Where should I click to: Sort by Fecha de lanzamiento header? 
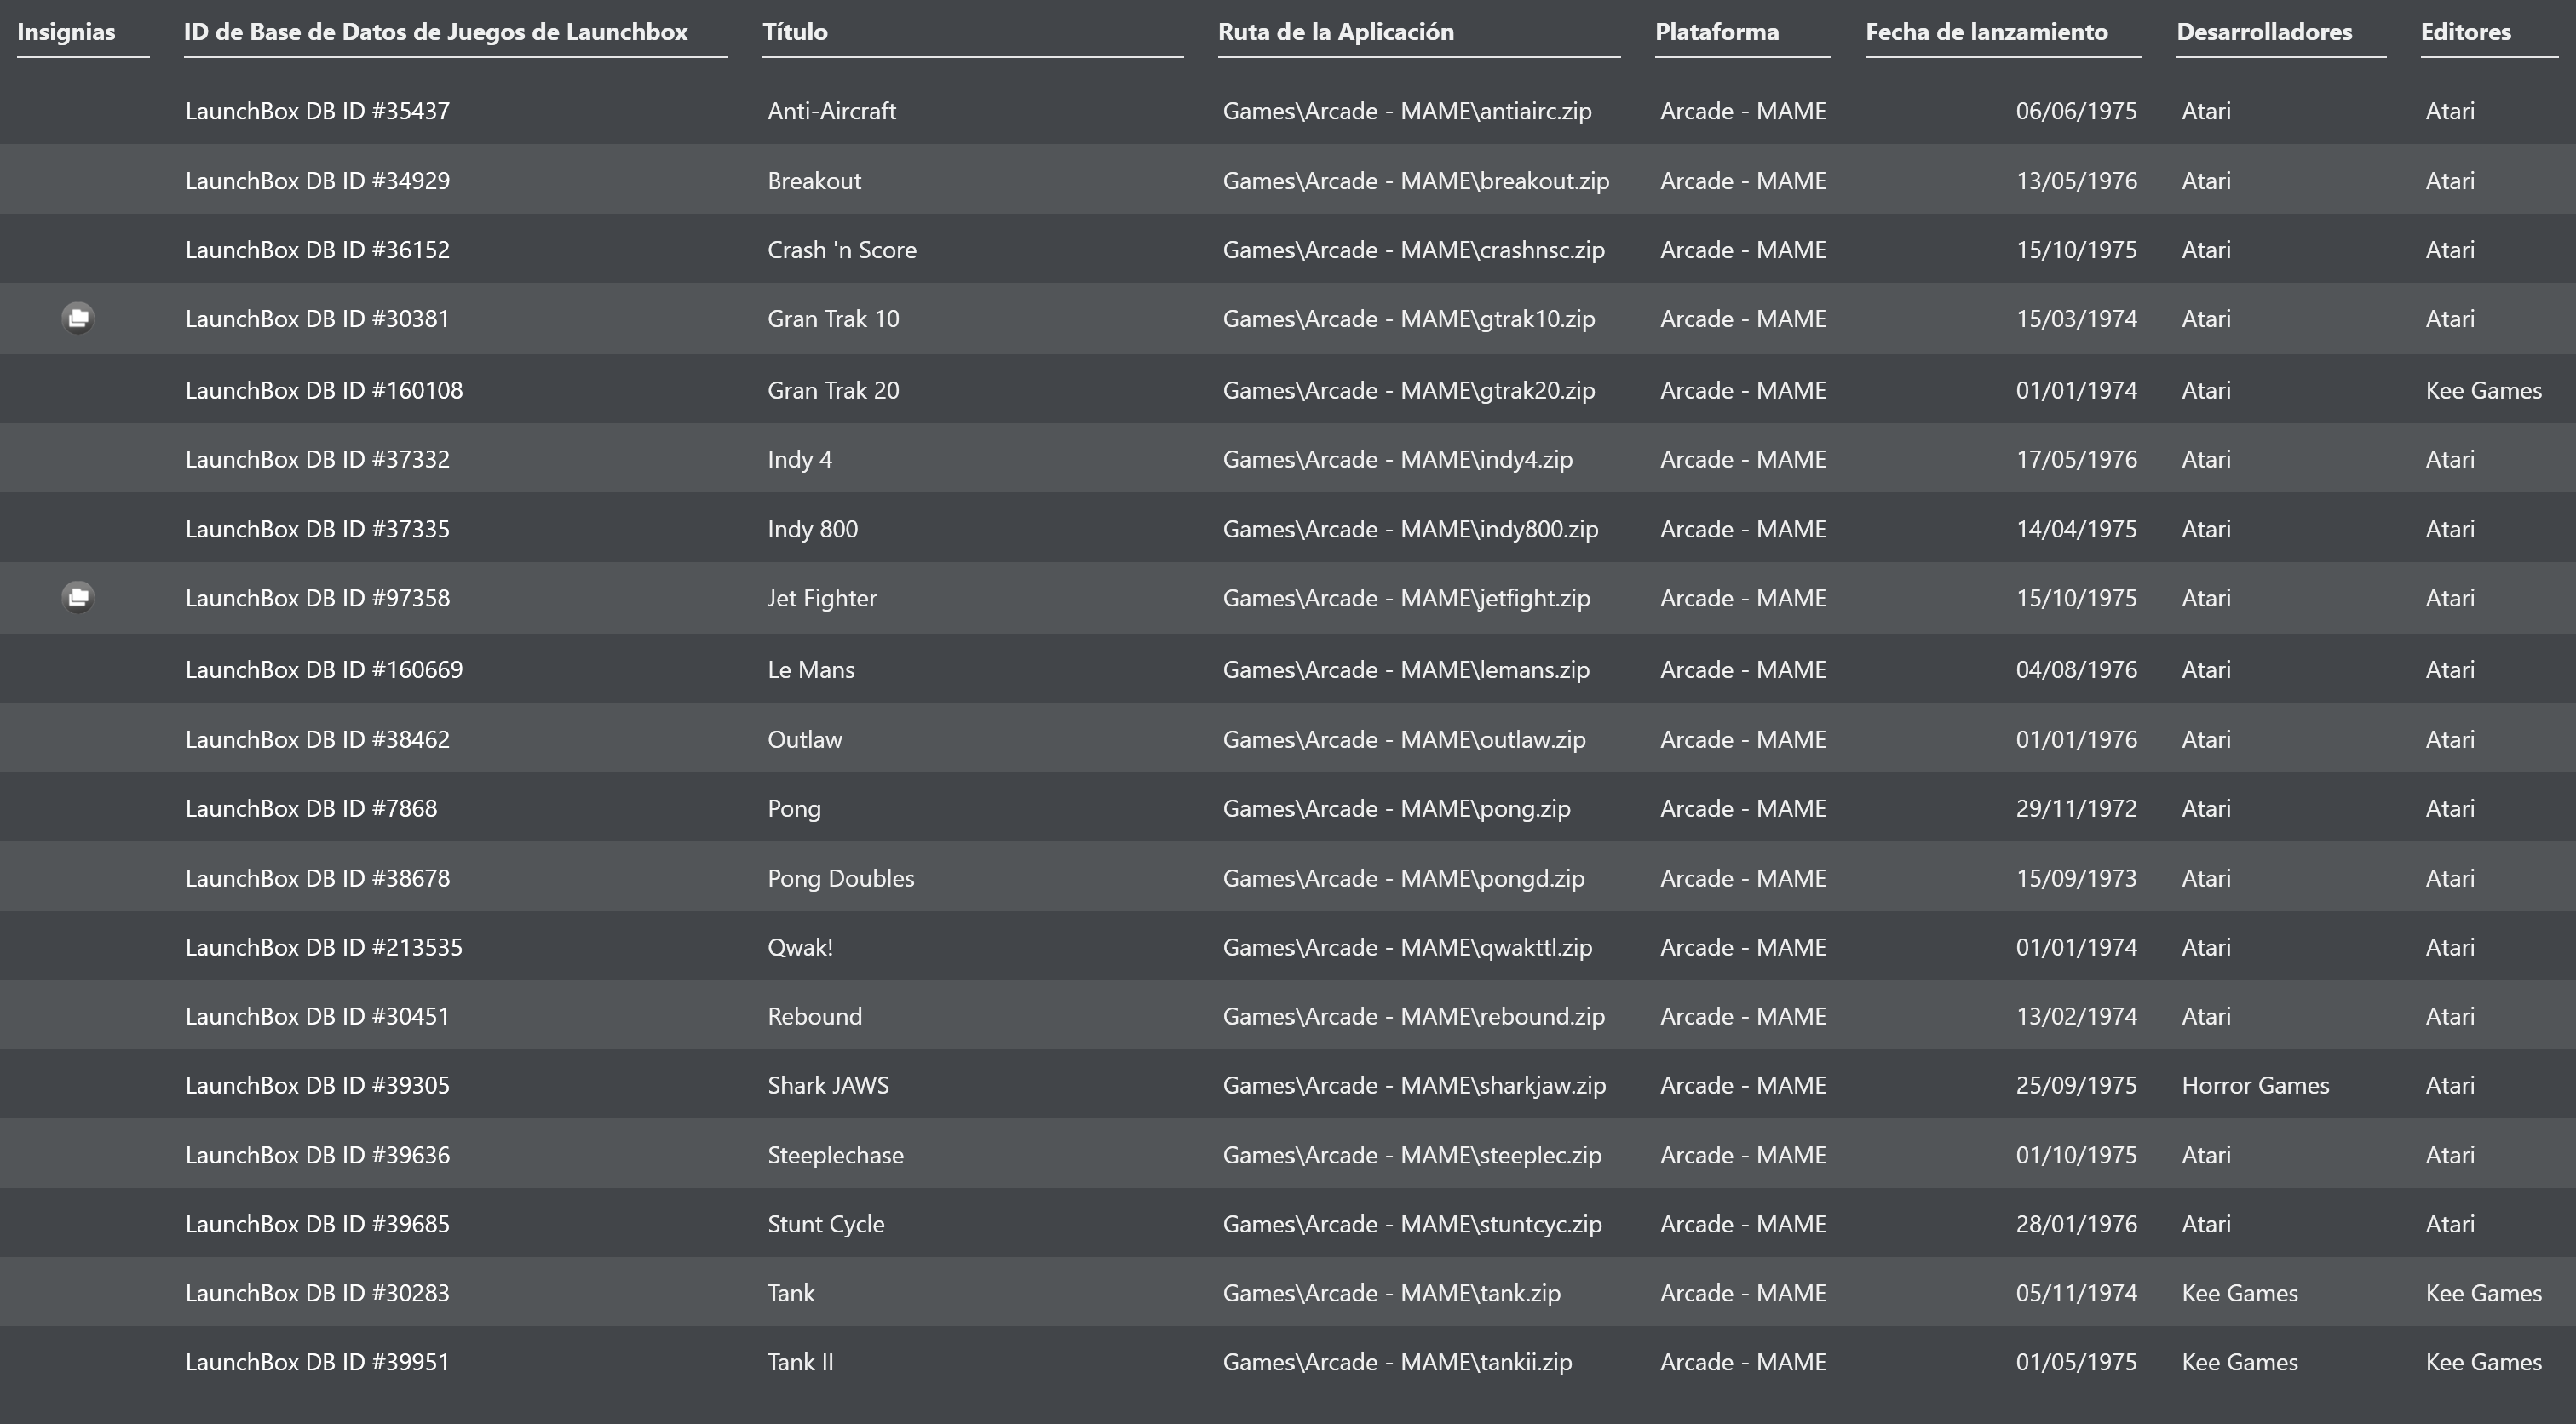[1987, 32]
